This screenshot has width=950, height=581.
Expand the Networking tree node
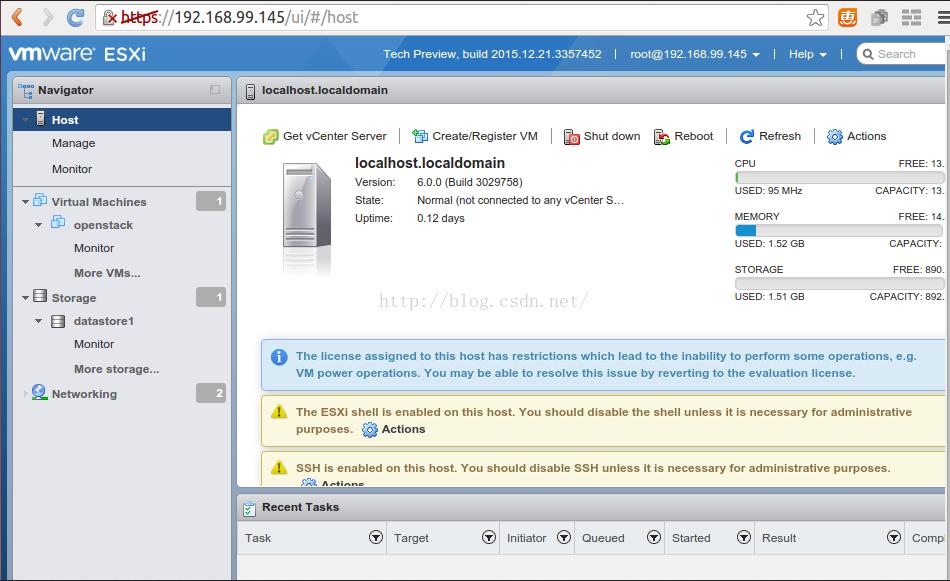point(25,394)
